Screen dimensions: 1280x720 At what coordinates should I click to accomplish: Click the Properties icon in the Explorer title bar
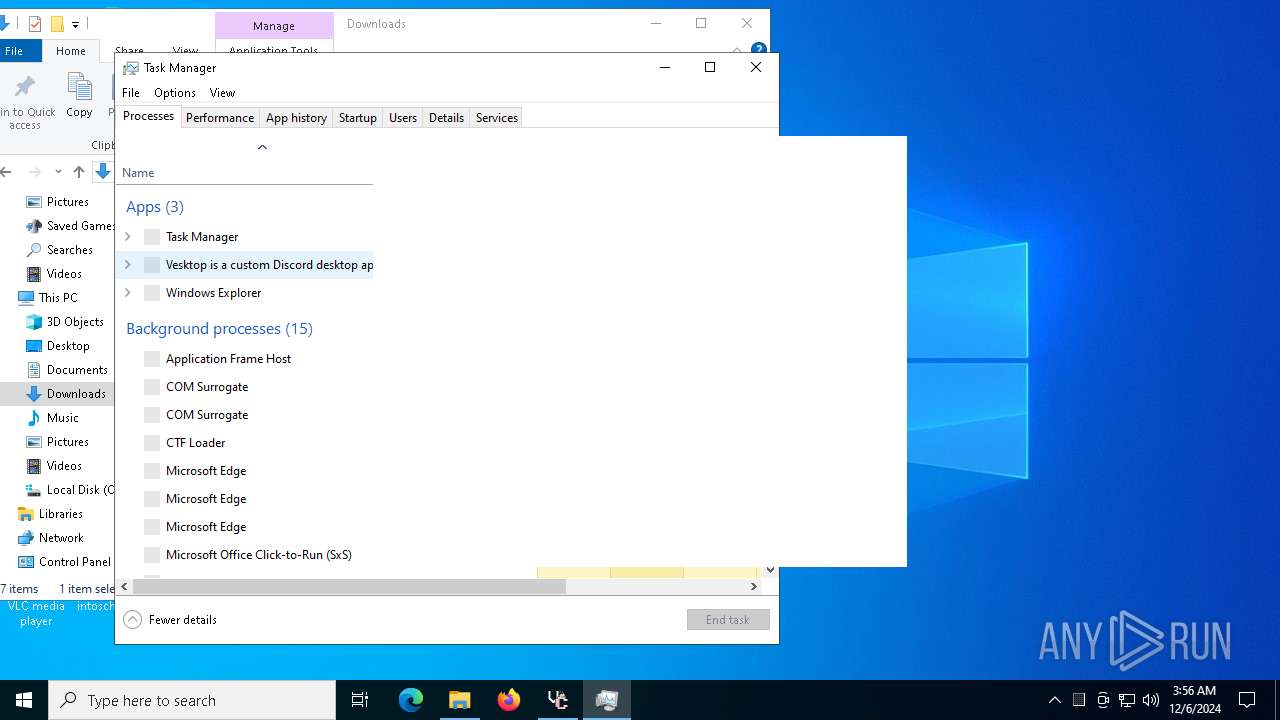tap(35, 24)
